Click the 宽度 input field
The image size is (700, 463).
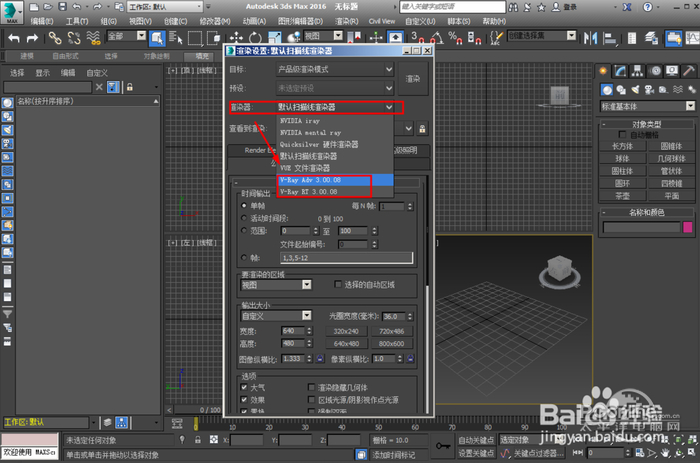293,331
